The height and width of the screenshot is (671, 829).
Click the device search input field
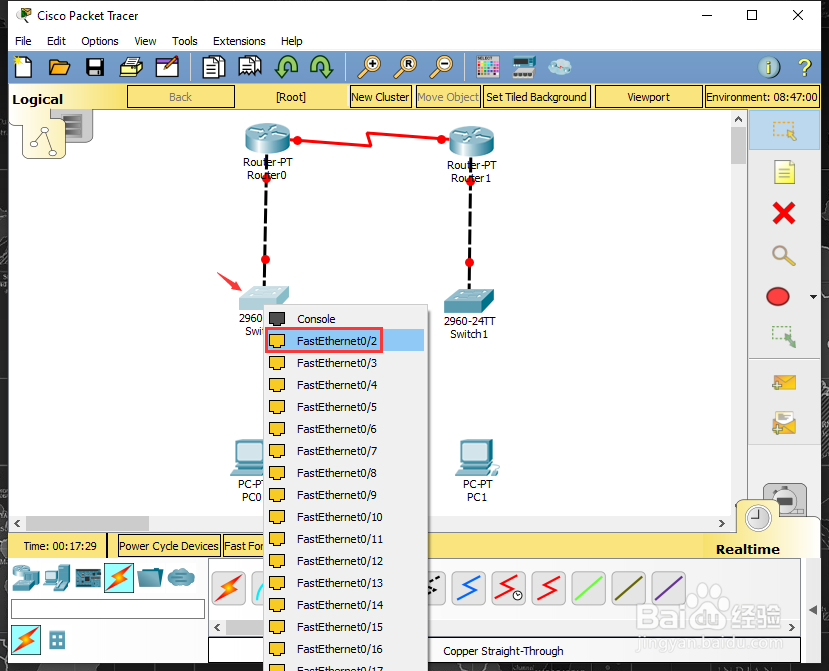click(108, 609)
